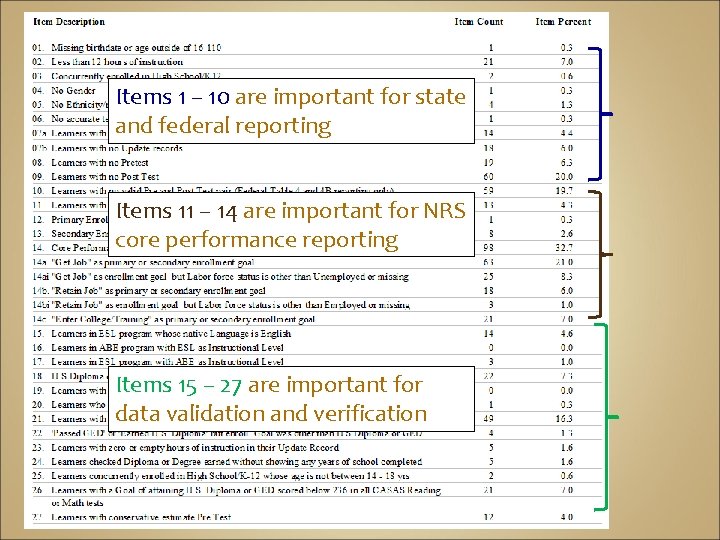Click the count 49 in row 21
Viewport: 720px width, 540px height.
(x=489, y=419)
